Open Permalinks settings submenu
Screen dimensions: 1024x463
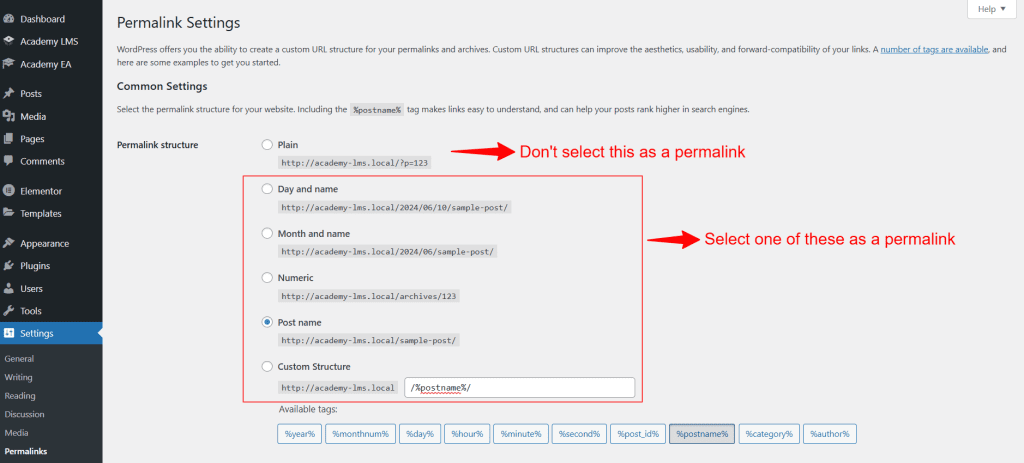(25, 451)
